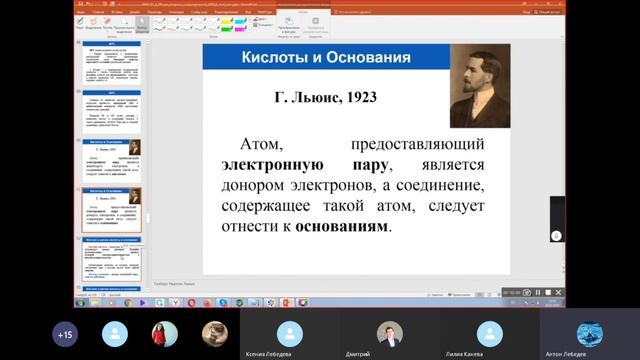
Task: Pick the magenta highlighter pen
Action: [x=240, y=29]
